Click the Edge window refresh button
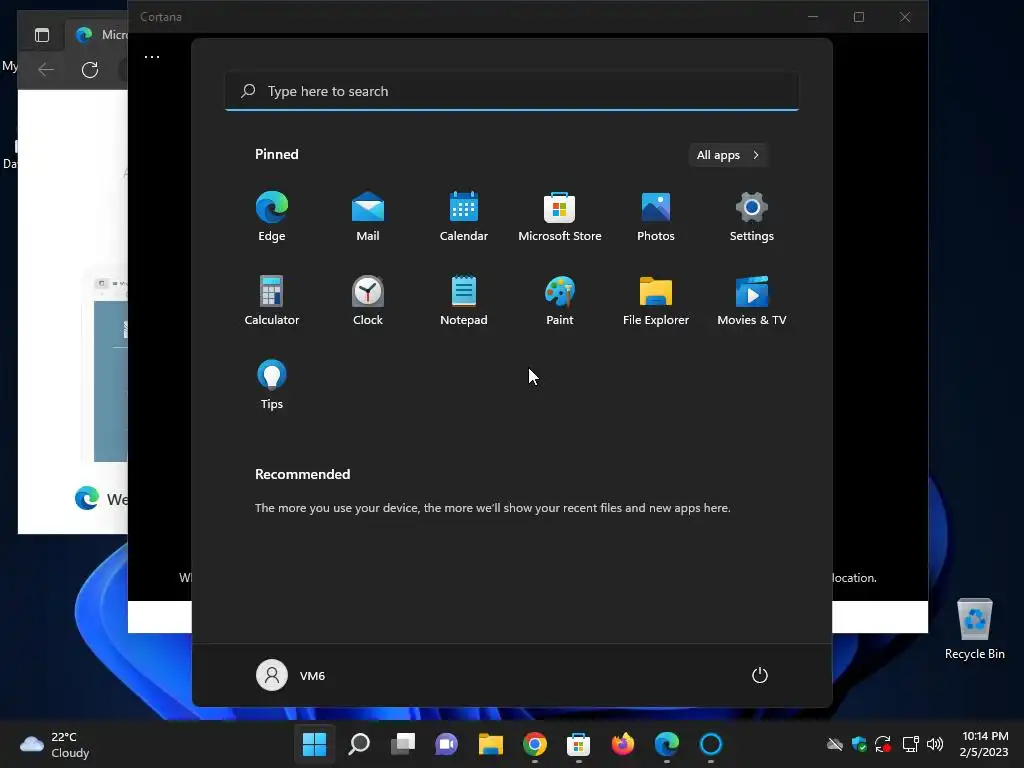Image resolution: width=1024 pixels, height=768 pixels. tap(89, 69)
